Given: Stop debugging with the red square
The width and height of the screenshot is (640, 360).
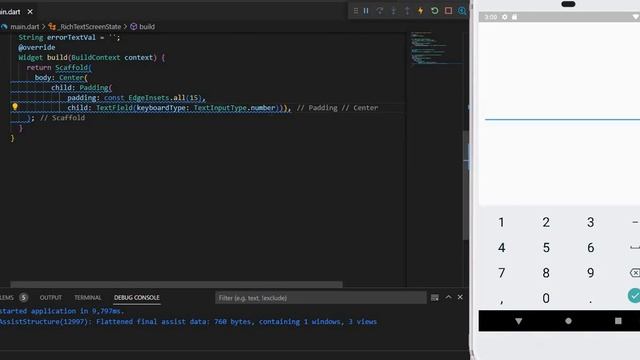Looking at the screenshot, I should [x=448, y=11].
